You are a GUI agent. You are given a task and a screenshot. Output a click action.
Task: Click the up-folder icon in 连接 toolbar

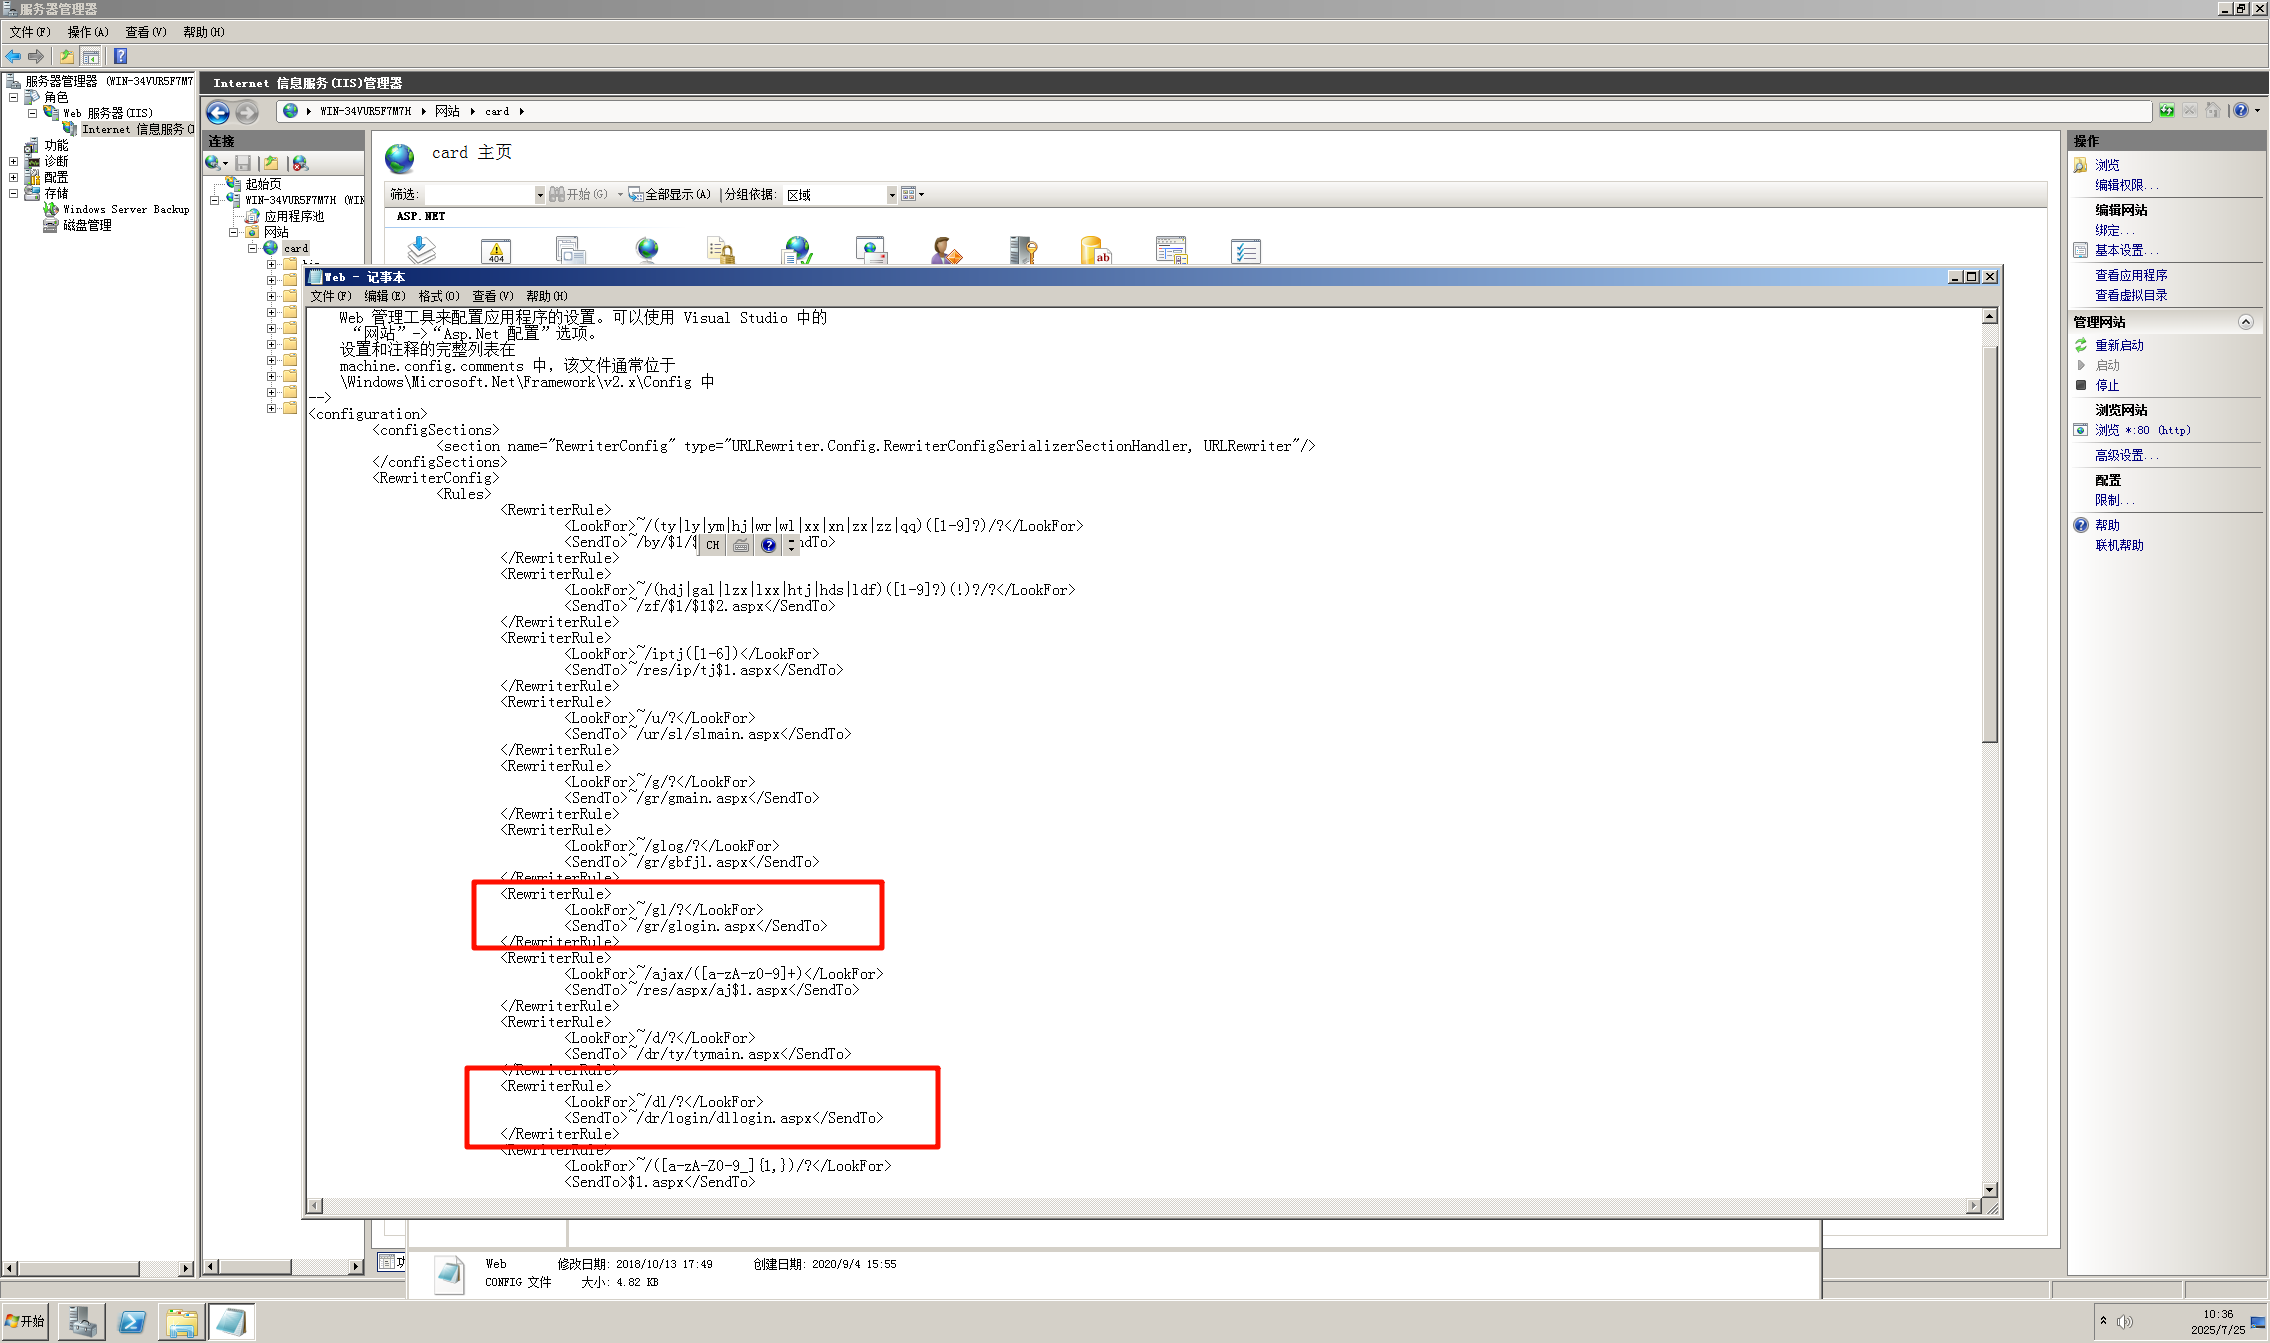(x=271, y=163)
